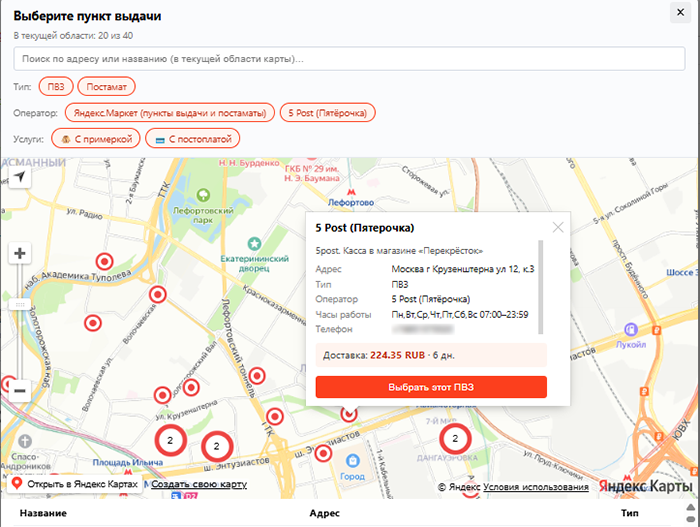The image size is (700, 527).
Task: Focus the address or name search field
Action: coord(349,59)
